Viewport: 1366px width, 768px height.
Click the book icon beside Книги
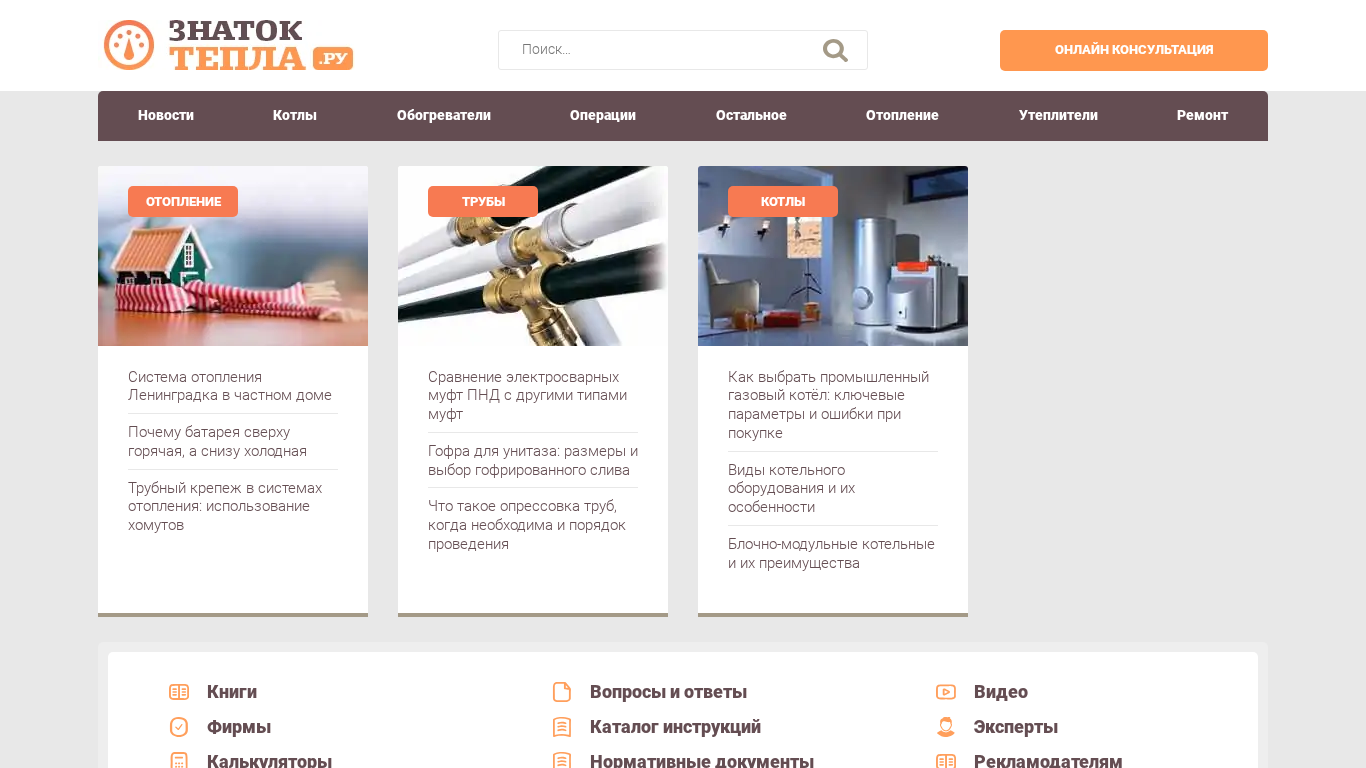[x=179, y=692]
